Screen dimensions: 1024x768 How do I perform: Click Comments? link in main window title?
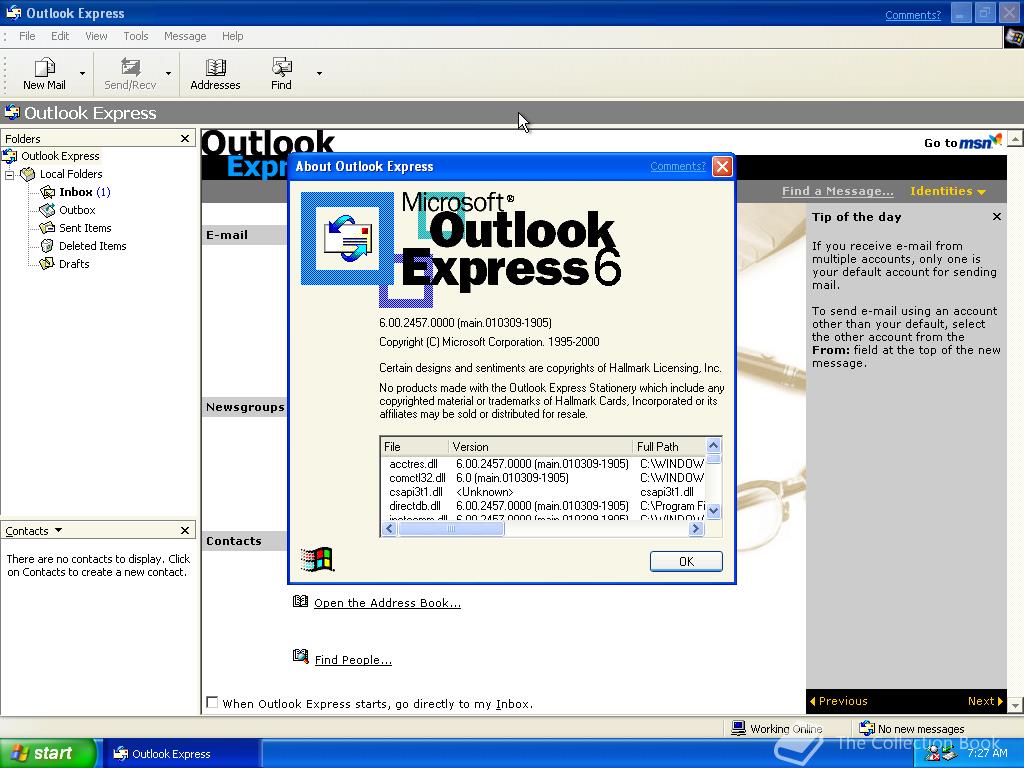pyautogui.click(x=913, y=14)
